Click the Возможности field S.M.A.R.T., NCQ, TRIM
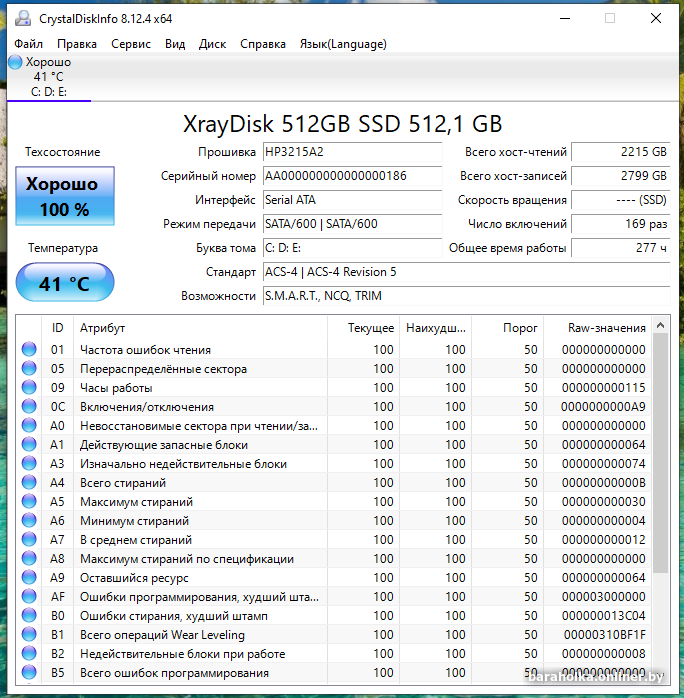684x698 pixels. 466,296
